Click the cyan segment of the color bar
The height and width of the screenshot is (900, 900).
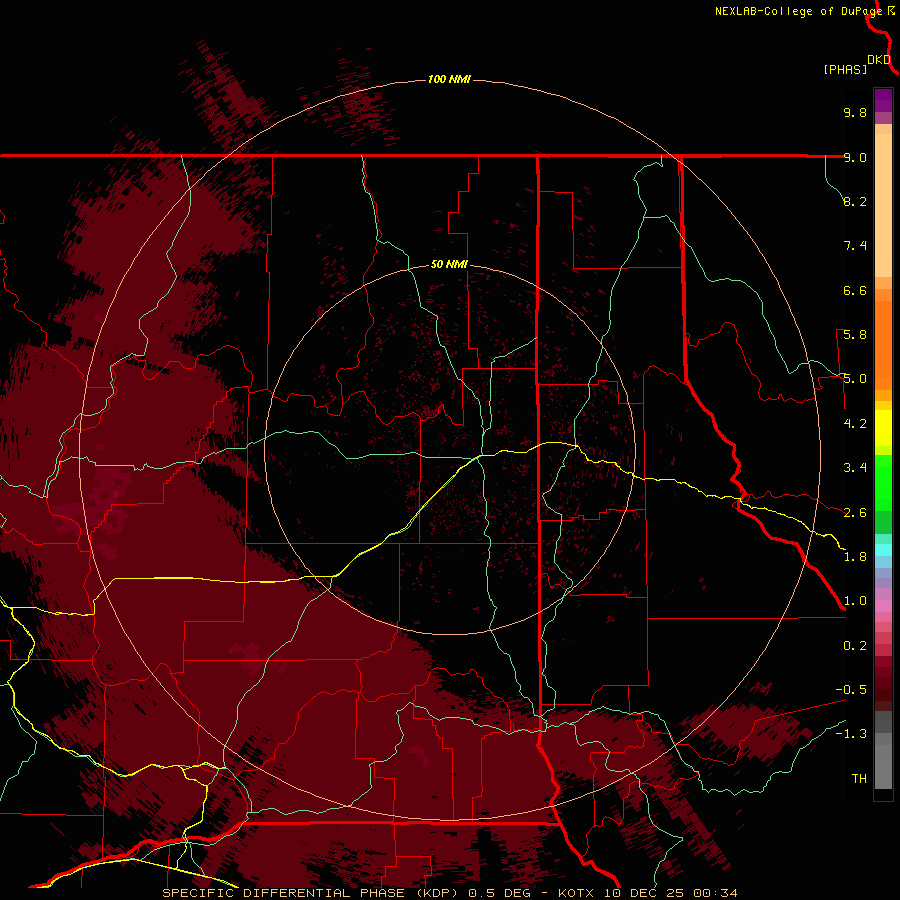pos(883,550)
